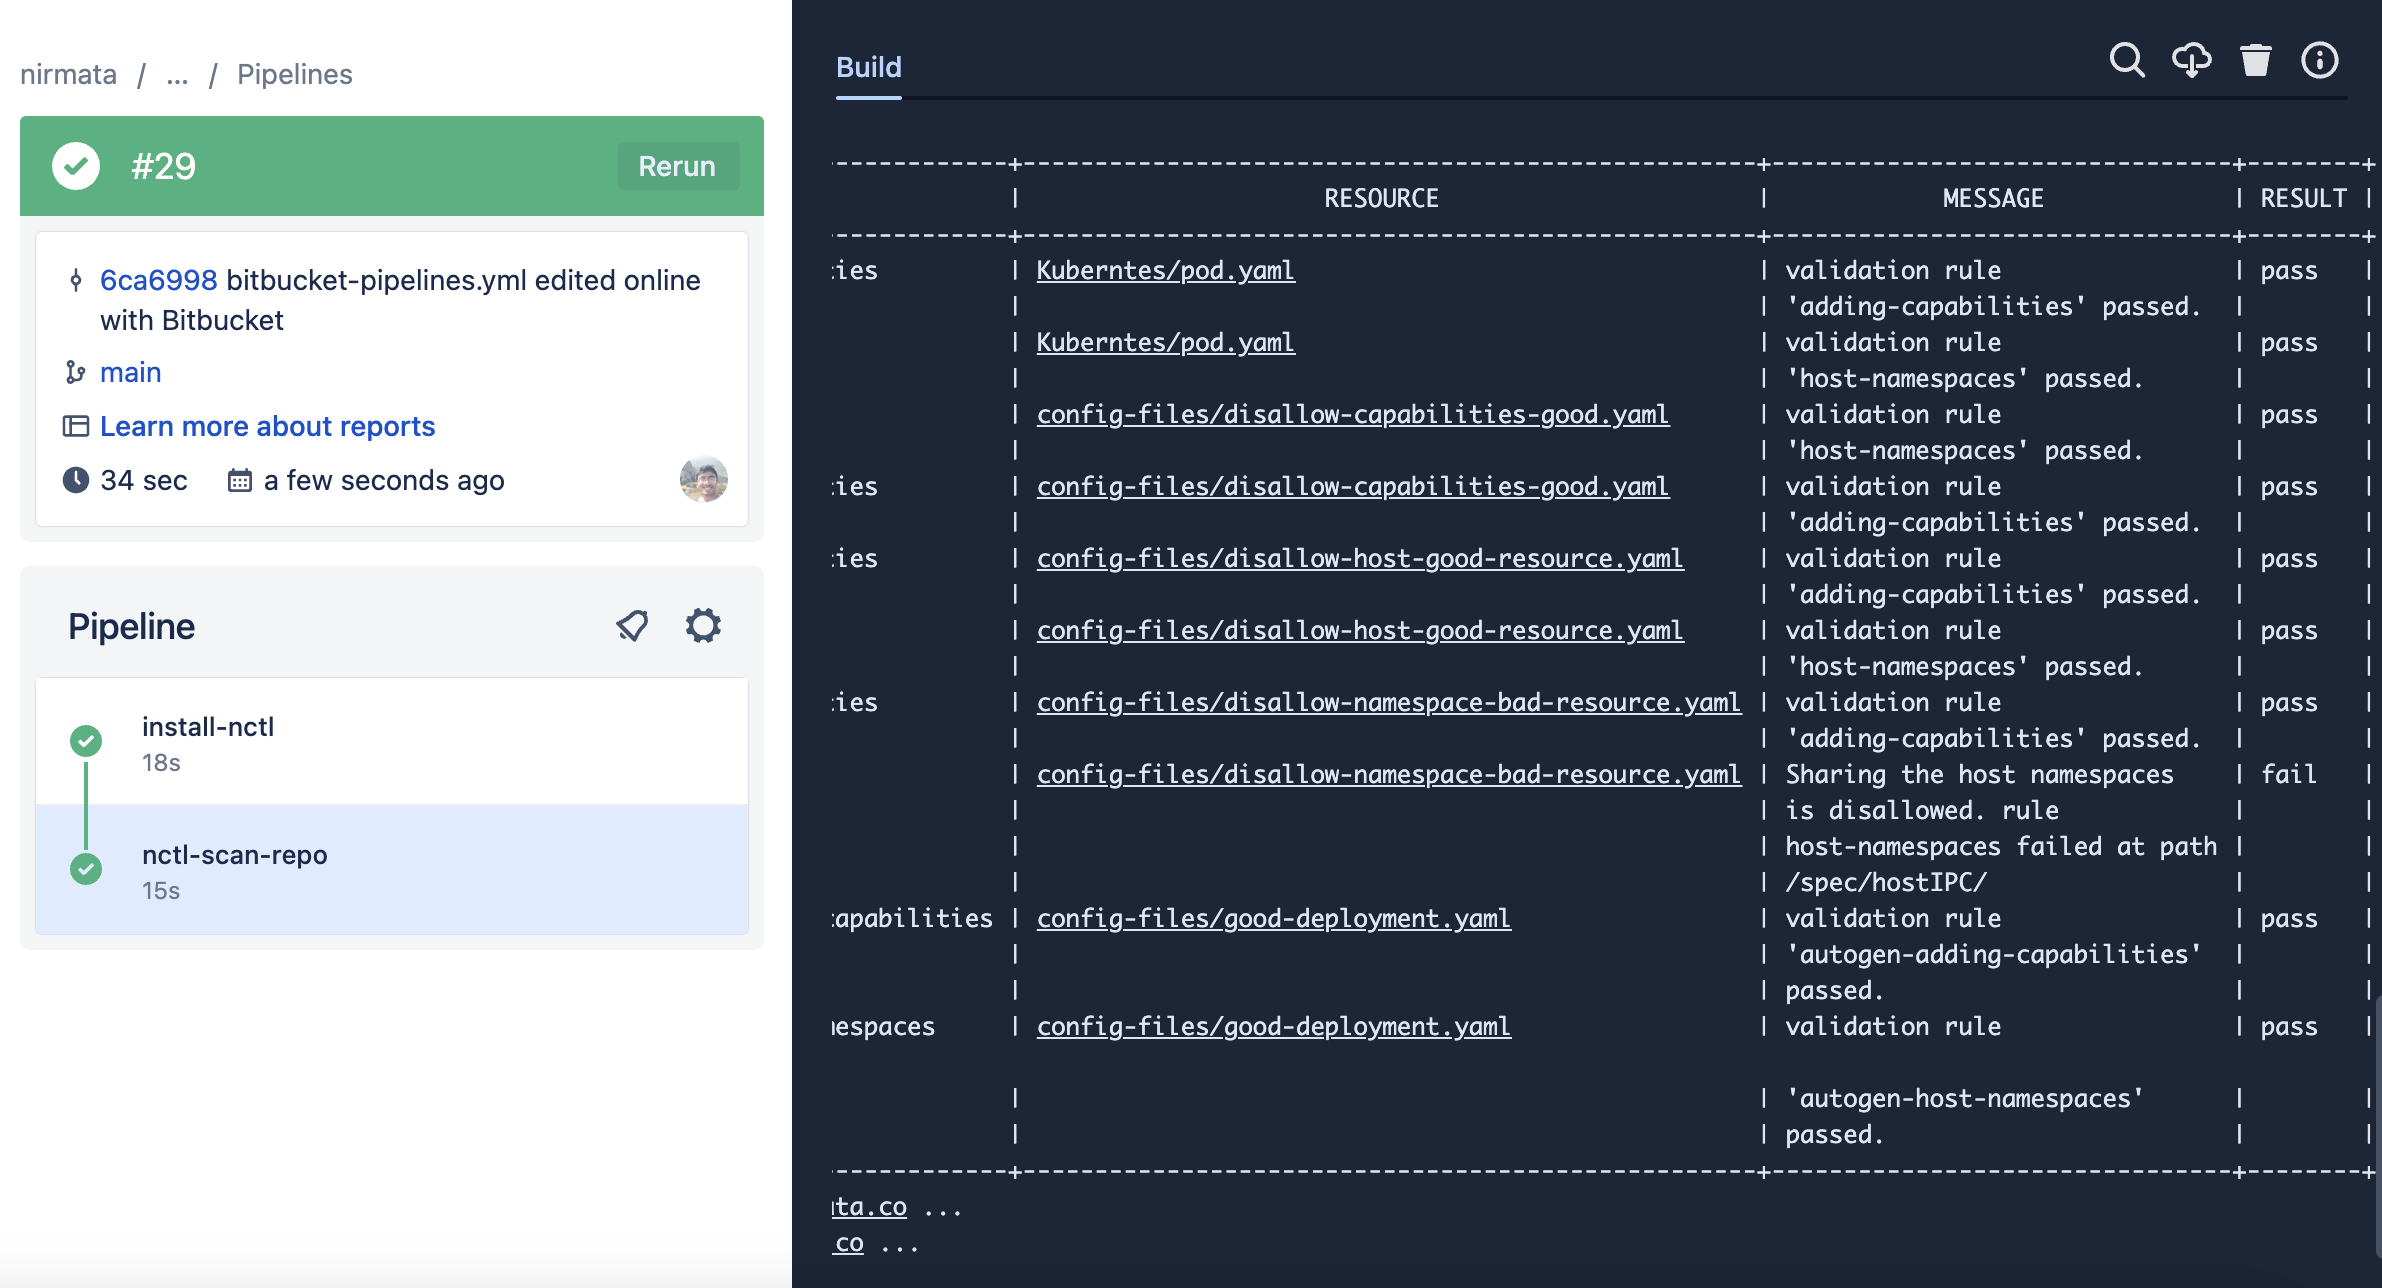Screen dimensions: 2382x1288
Task: Download the raw build log
Action: tap(2191, 61)
